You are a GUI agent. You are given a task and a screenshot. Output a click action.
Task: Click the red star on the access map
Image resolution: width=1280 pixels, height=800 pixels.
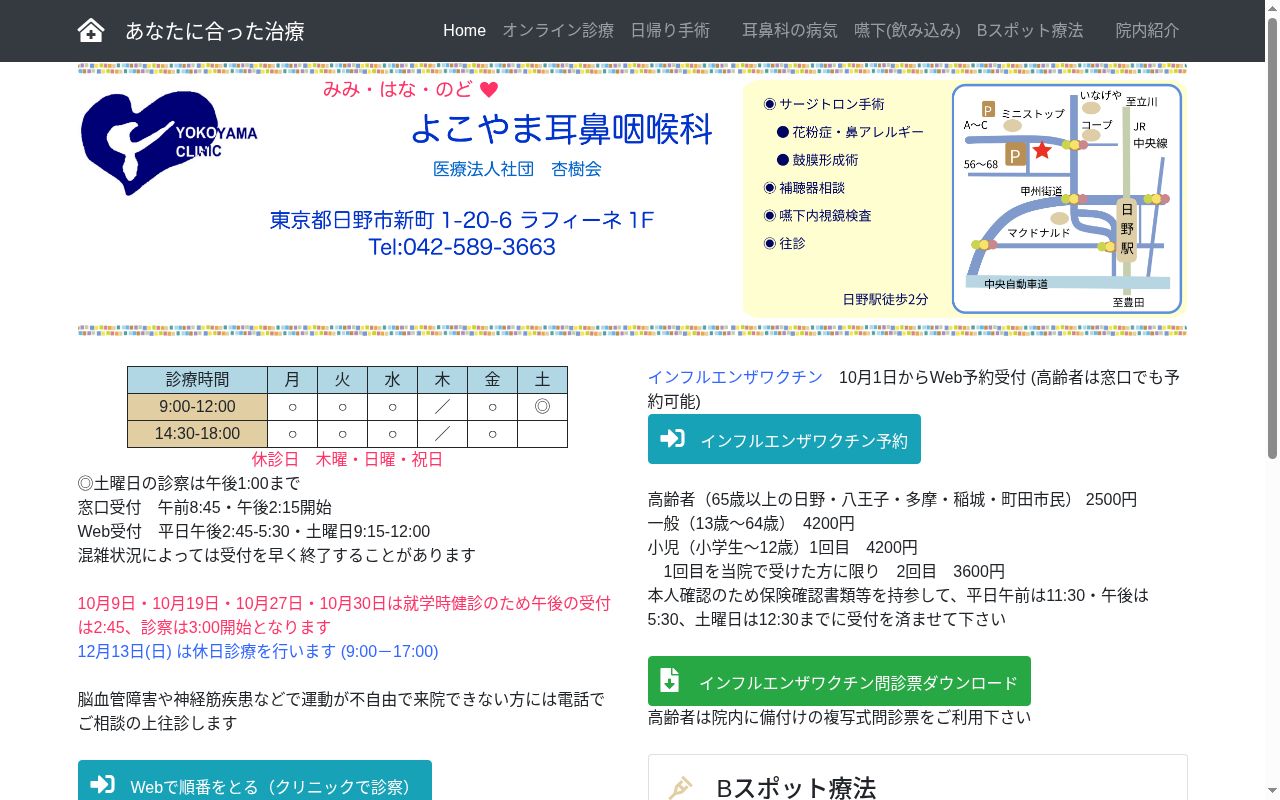[1042, 150]
